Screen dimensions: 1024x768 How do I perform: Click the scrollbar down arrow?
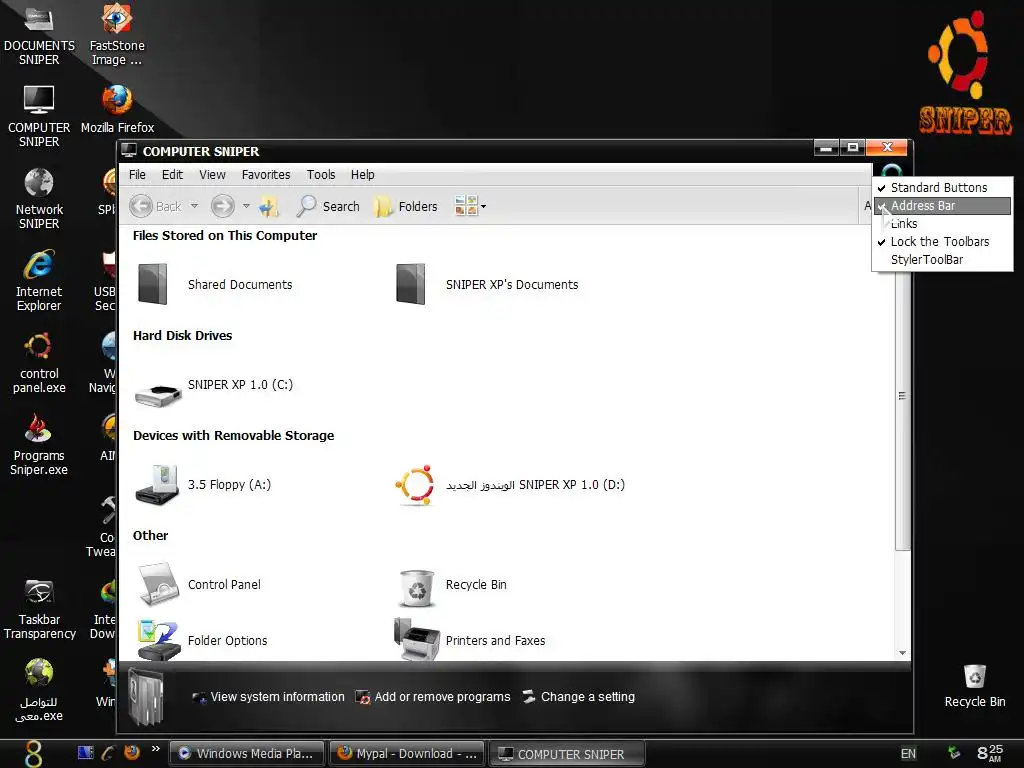tap(902, 652)
